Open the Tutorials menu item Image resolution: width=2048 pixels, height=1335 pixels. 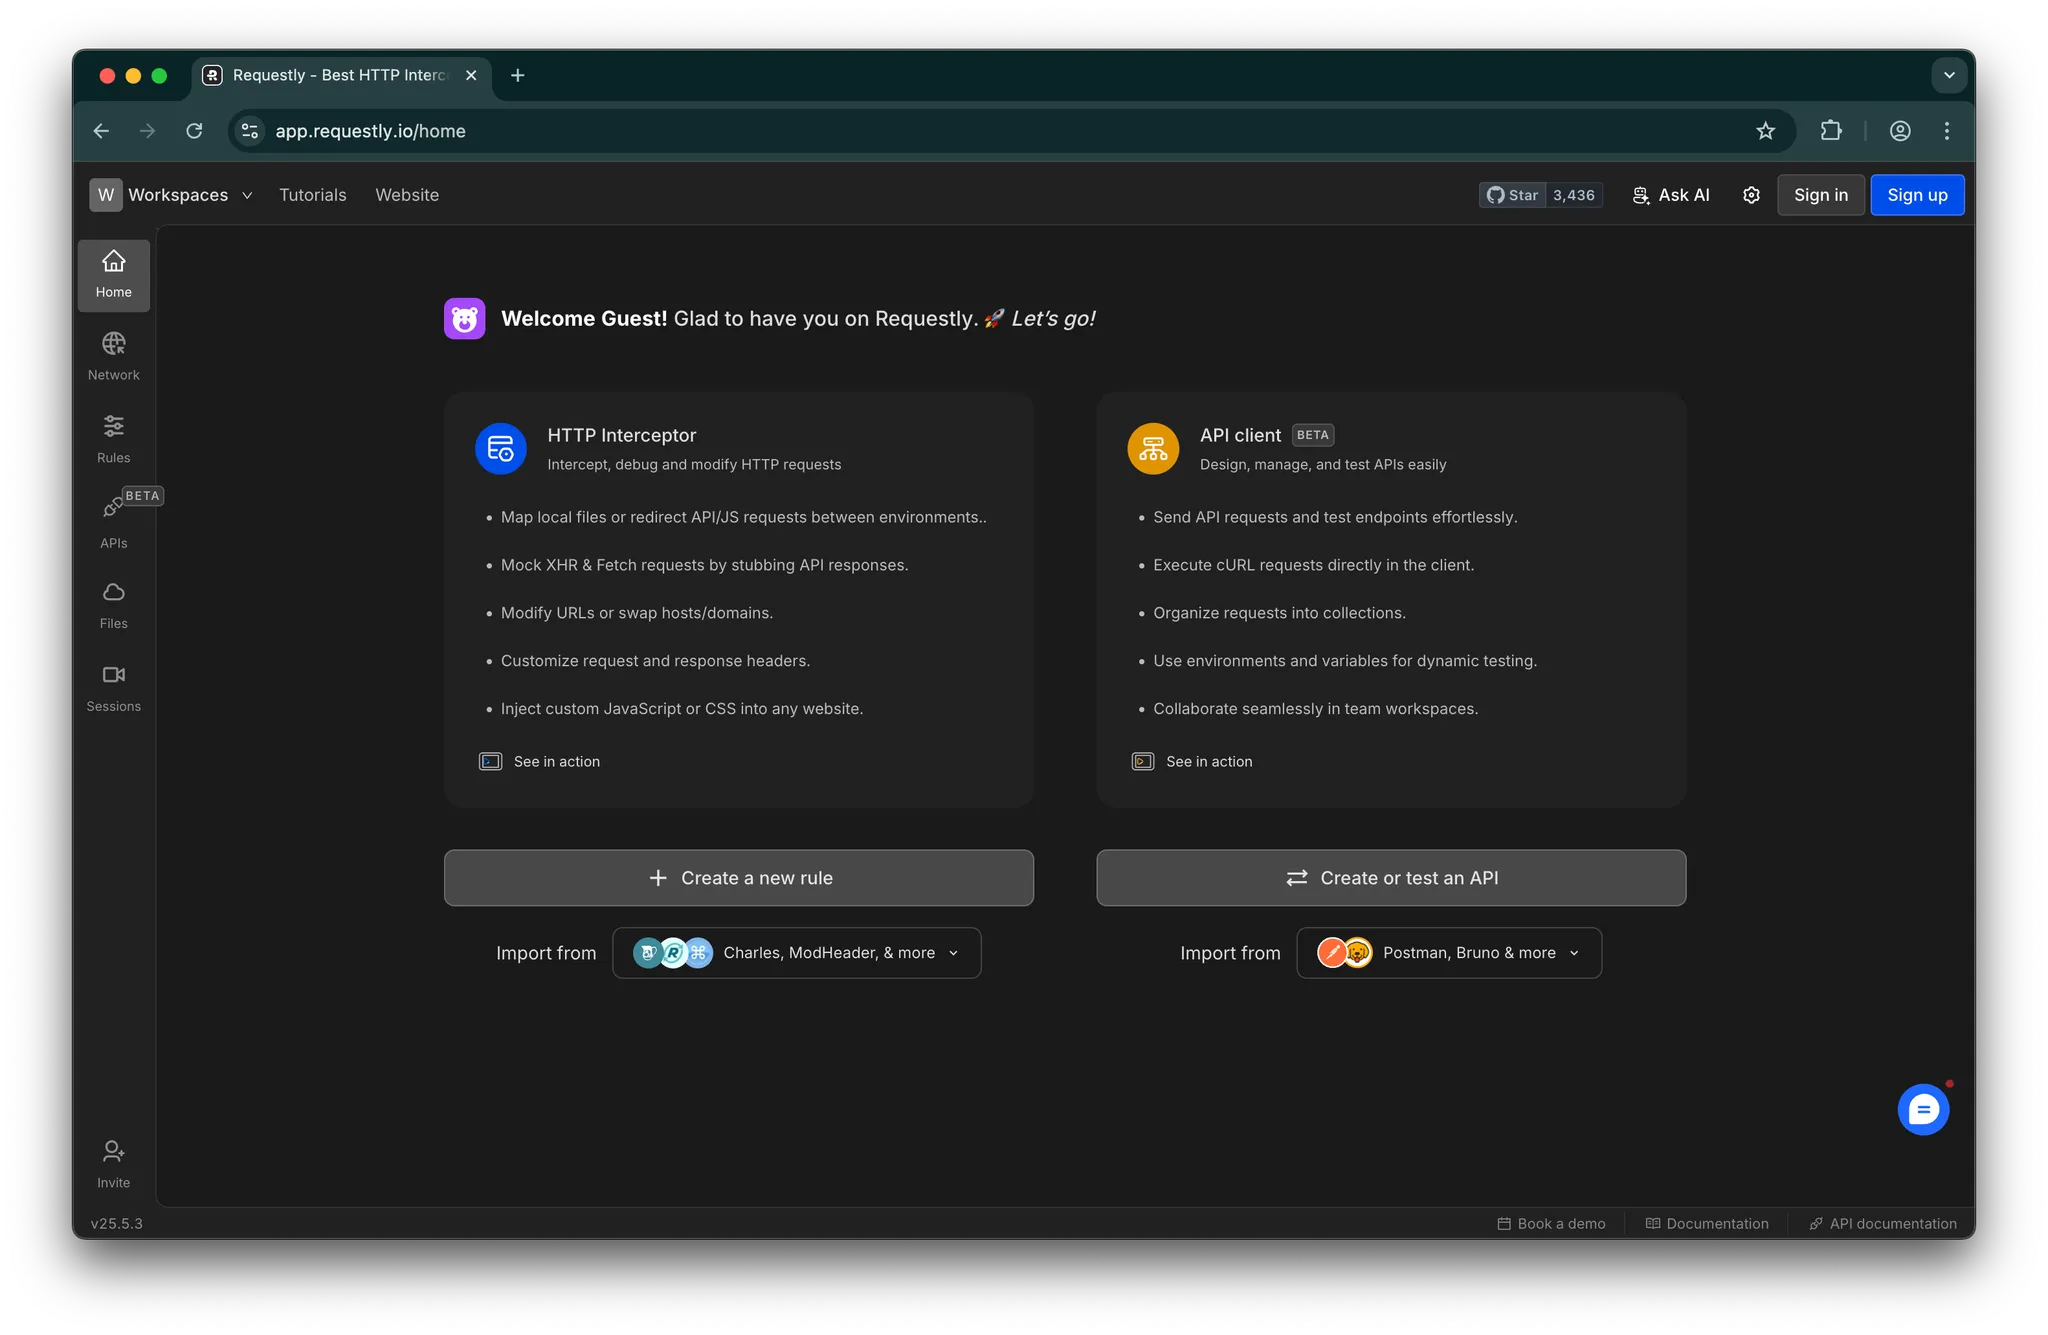pyautogui.click(x=312, y=195)
